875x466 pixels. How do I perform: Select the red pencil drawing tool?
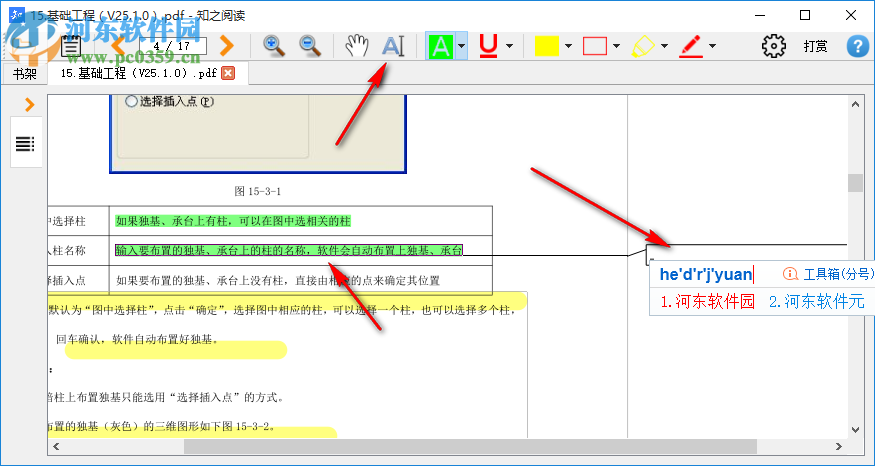coord(691,46)
